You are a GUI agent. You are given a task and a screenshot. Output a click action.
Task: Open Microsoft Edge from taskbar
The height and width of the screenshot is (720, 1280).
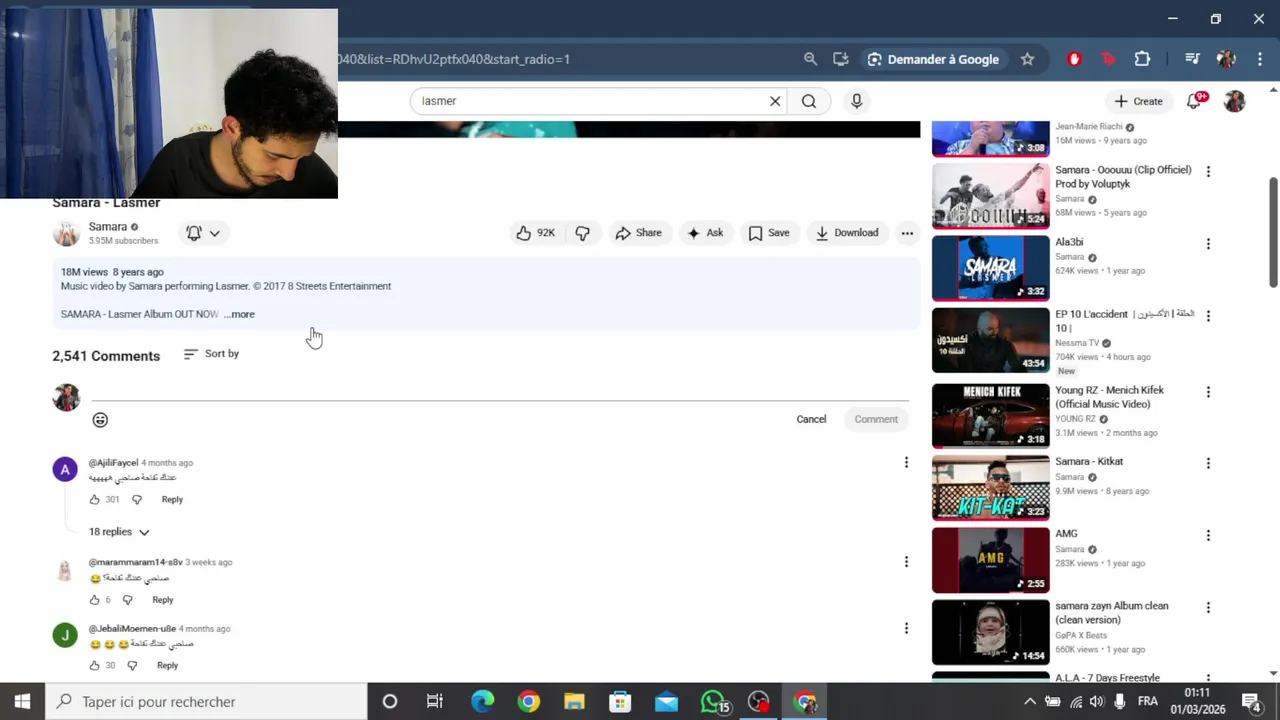pos(482,702)
